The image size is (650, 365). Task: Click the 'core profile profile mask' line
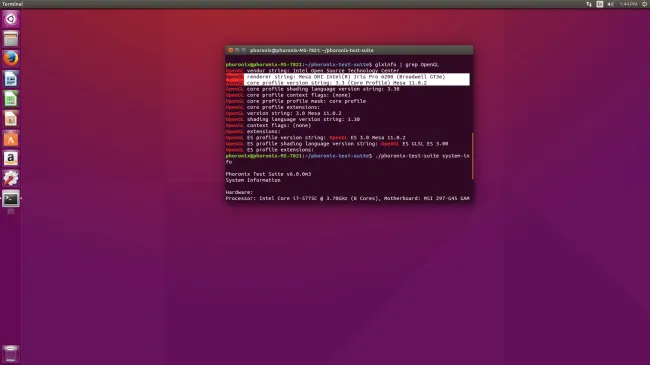coord(296,101)
